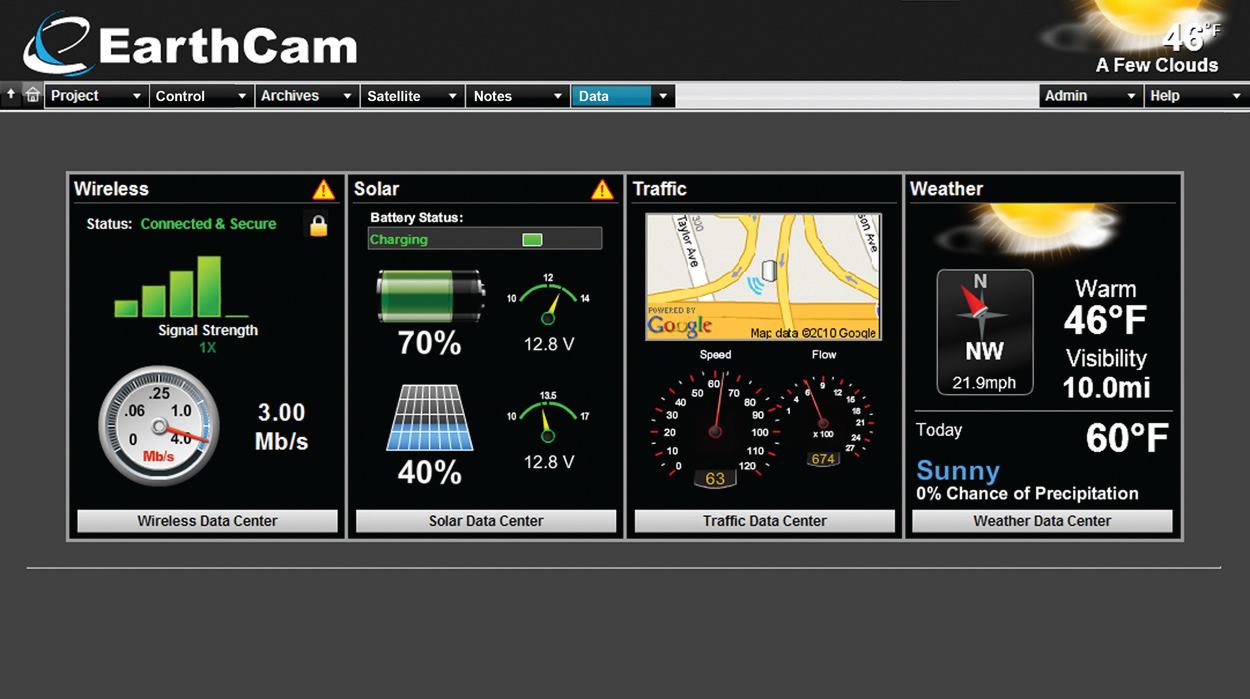Image resolution: width=1250 pixels, height=699 pixels.
Task: Open the Admin dropdown menu
Action: pos(1090,95)
